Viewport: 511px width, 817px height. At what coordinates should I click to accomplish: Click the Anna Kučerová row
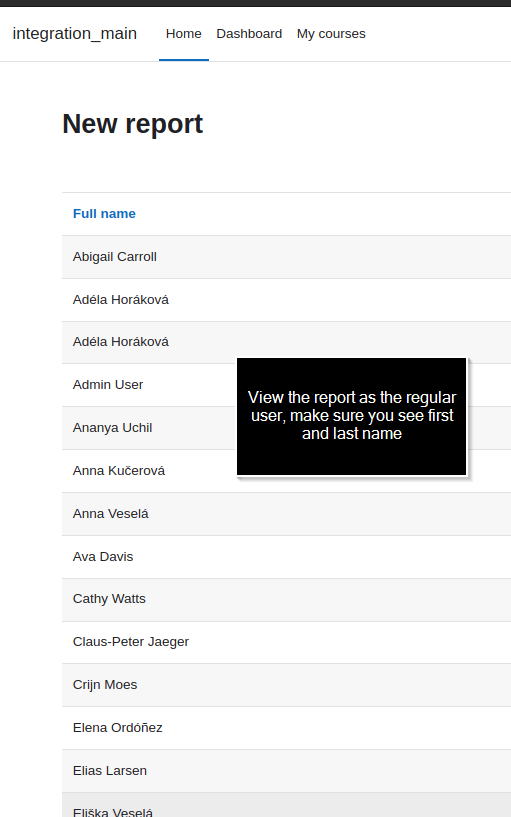pyautogui.click(x=148, y=471)
